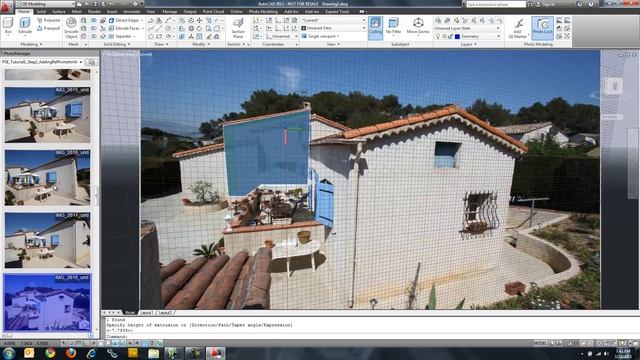This screenshot has width=640, height=360.
Task: Click the AutoCAD taskbar icon
Action: point(215,353)
